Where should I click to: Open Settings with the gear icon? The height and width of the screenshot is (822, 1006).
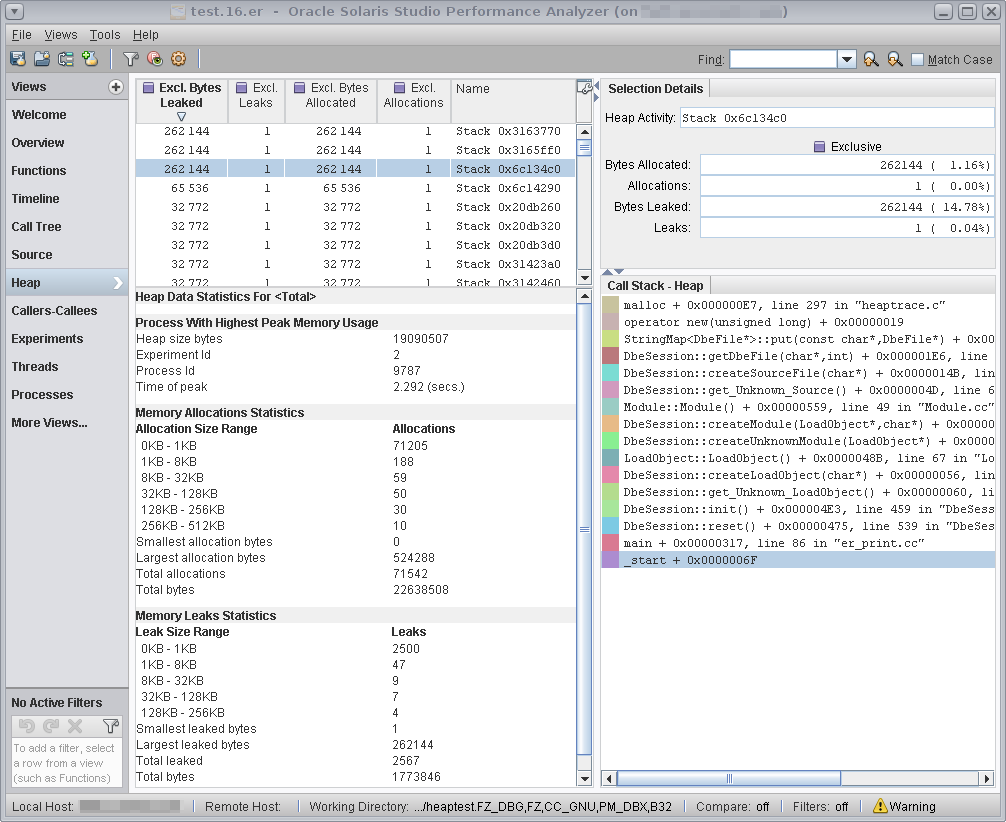(178, 59)
